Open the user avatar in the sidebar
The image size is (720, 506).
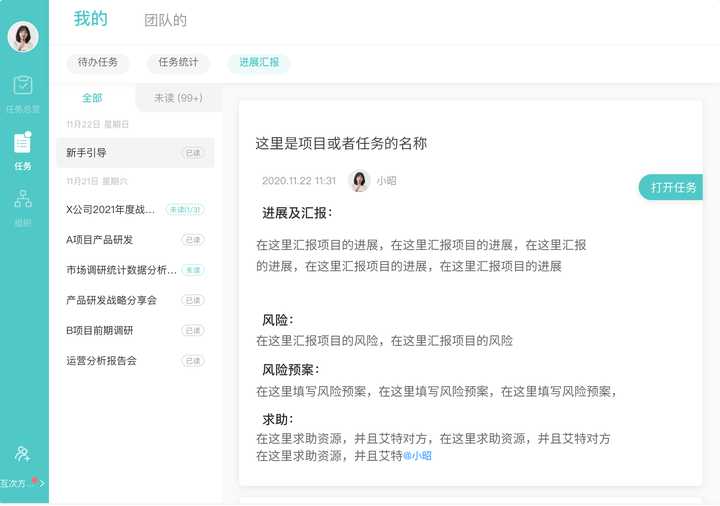tap(23, 36)
